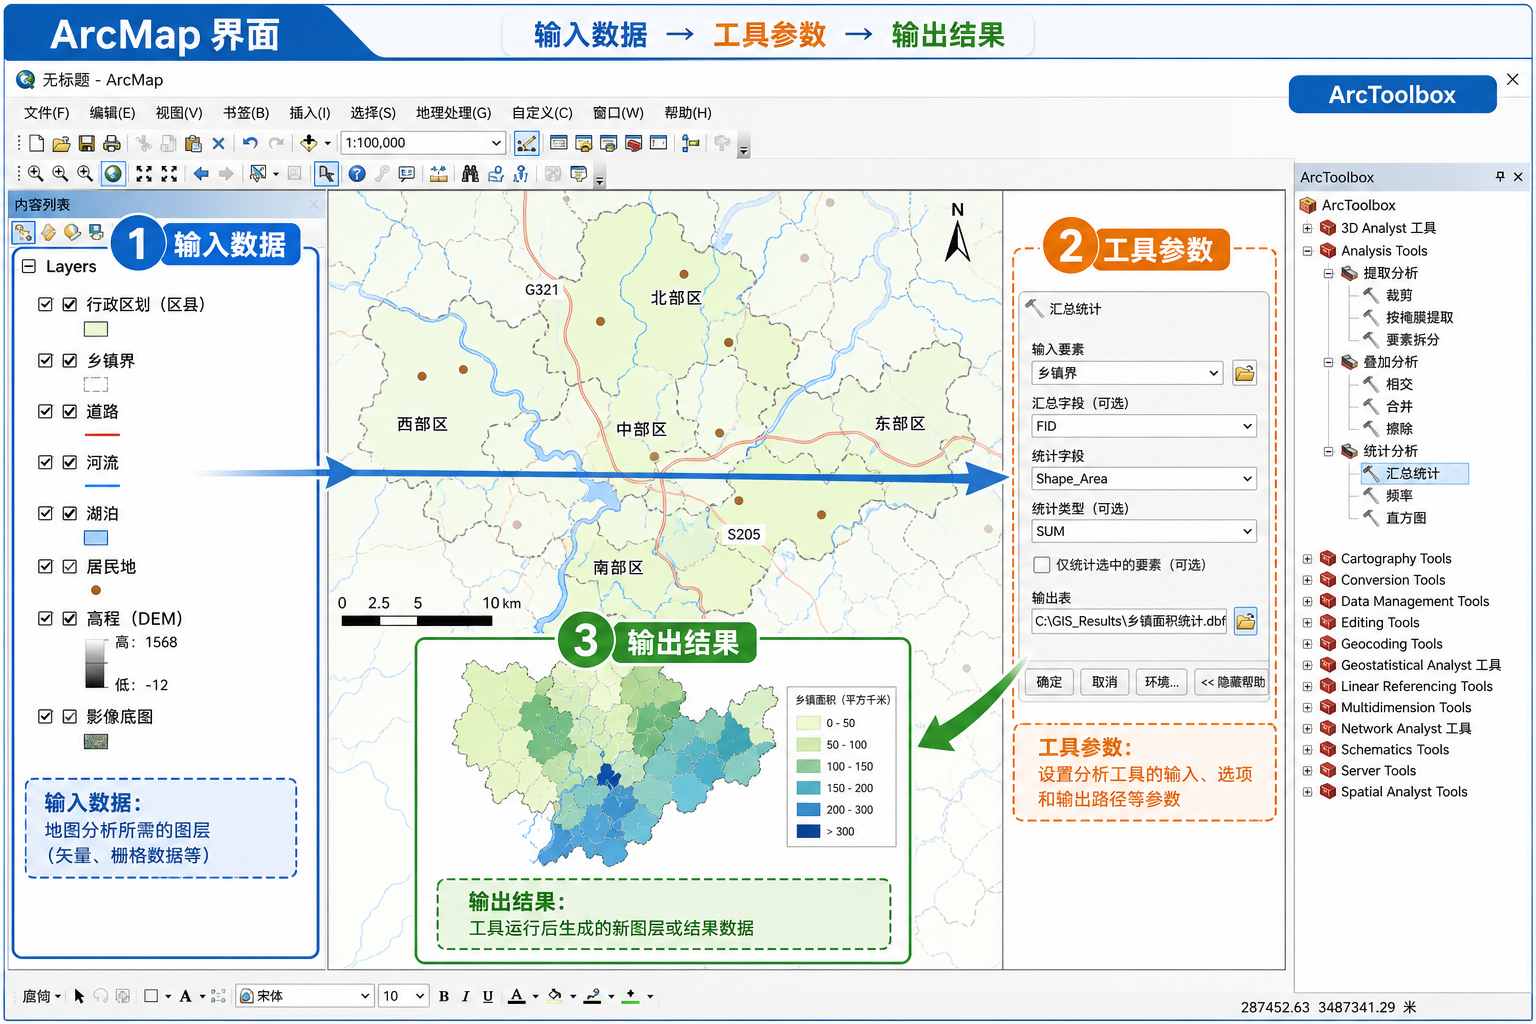Click Underline in the drawing toolbar
The height and width of the screenshot is (1024, 1536).
click(488, 996)
